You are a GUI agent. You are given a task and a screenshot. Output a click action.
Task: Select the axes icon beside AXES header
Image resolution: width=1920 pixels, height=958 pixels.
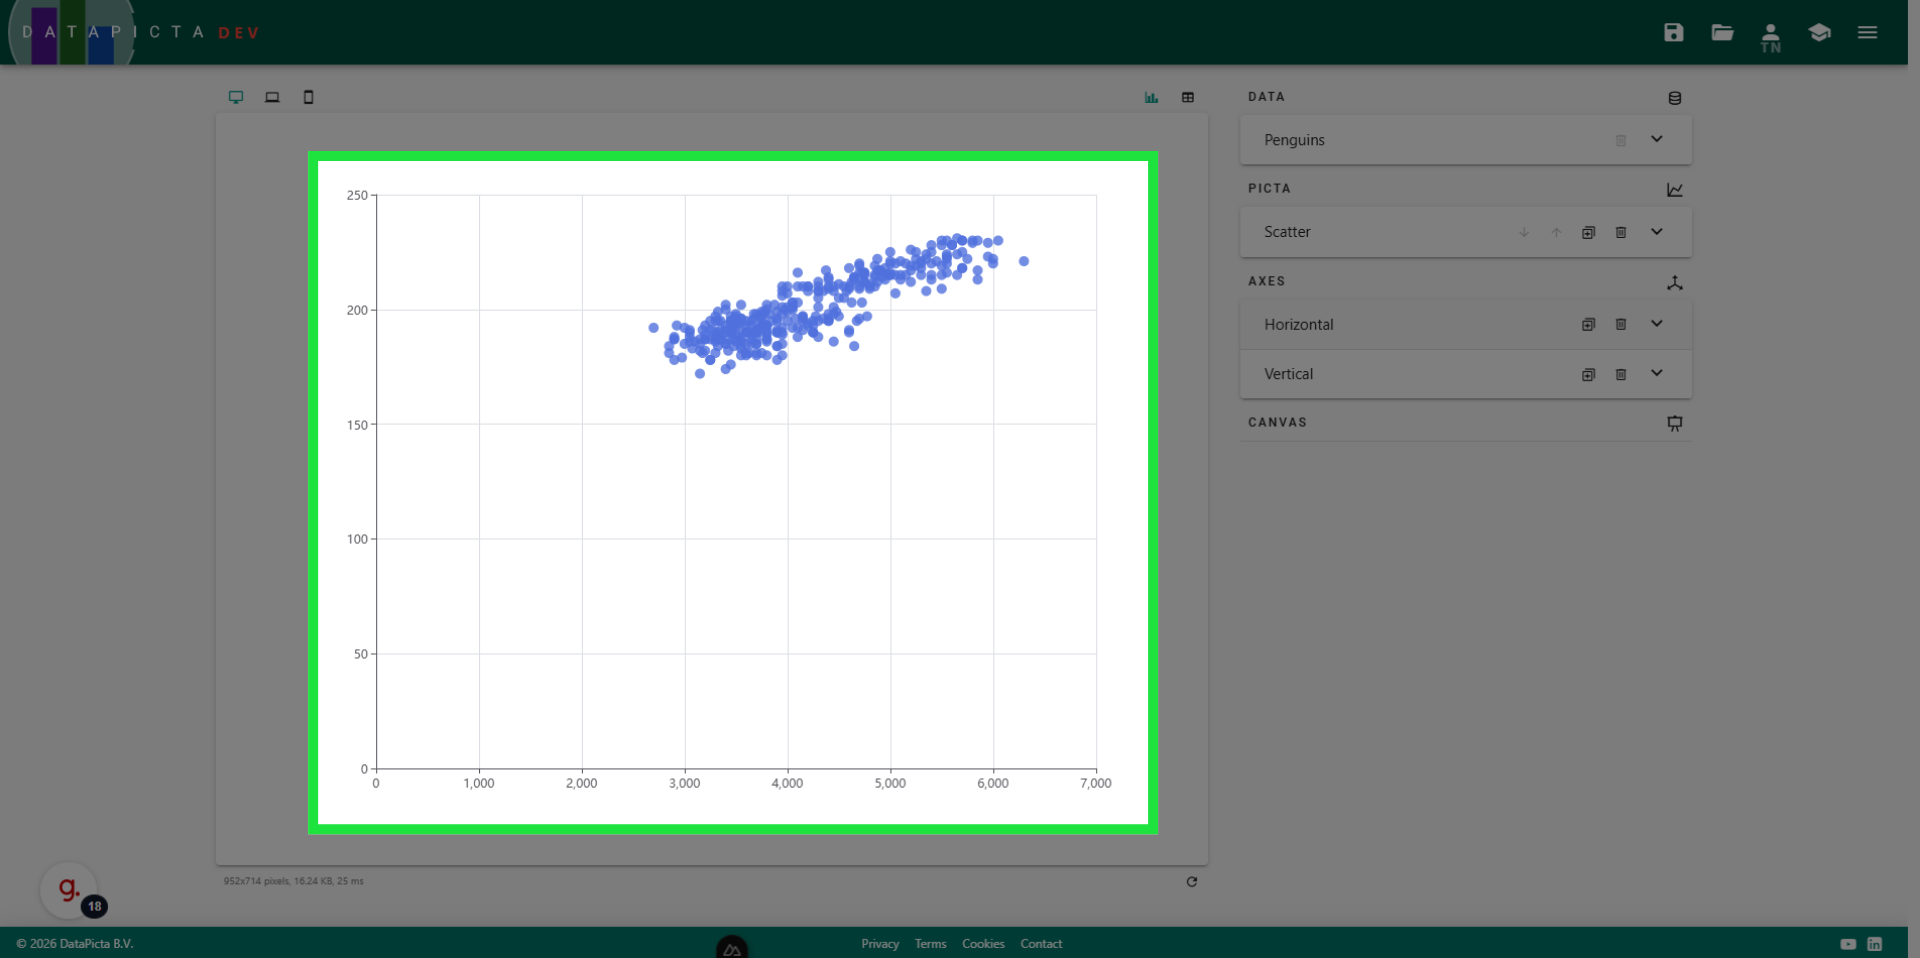(1676, 283)
